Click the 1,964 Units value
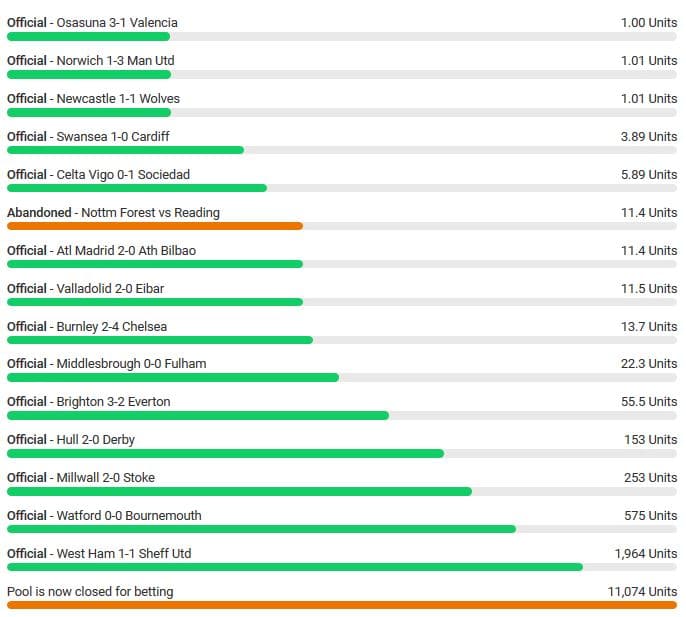 (x=645, y=553)
